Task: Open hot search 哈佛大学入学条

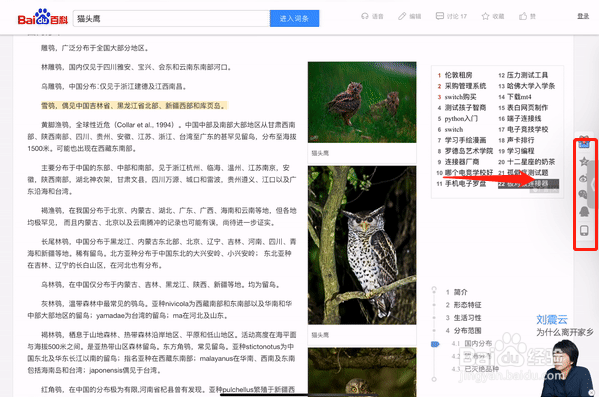Action: click(x=531, y=86)
